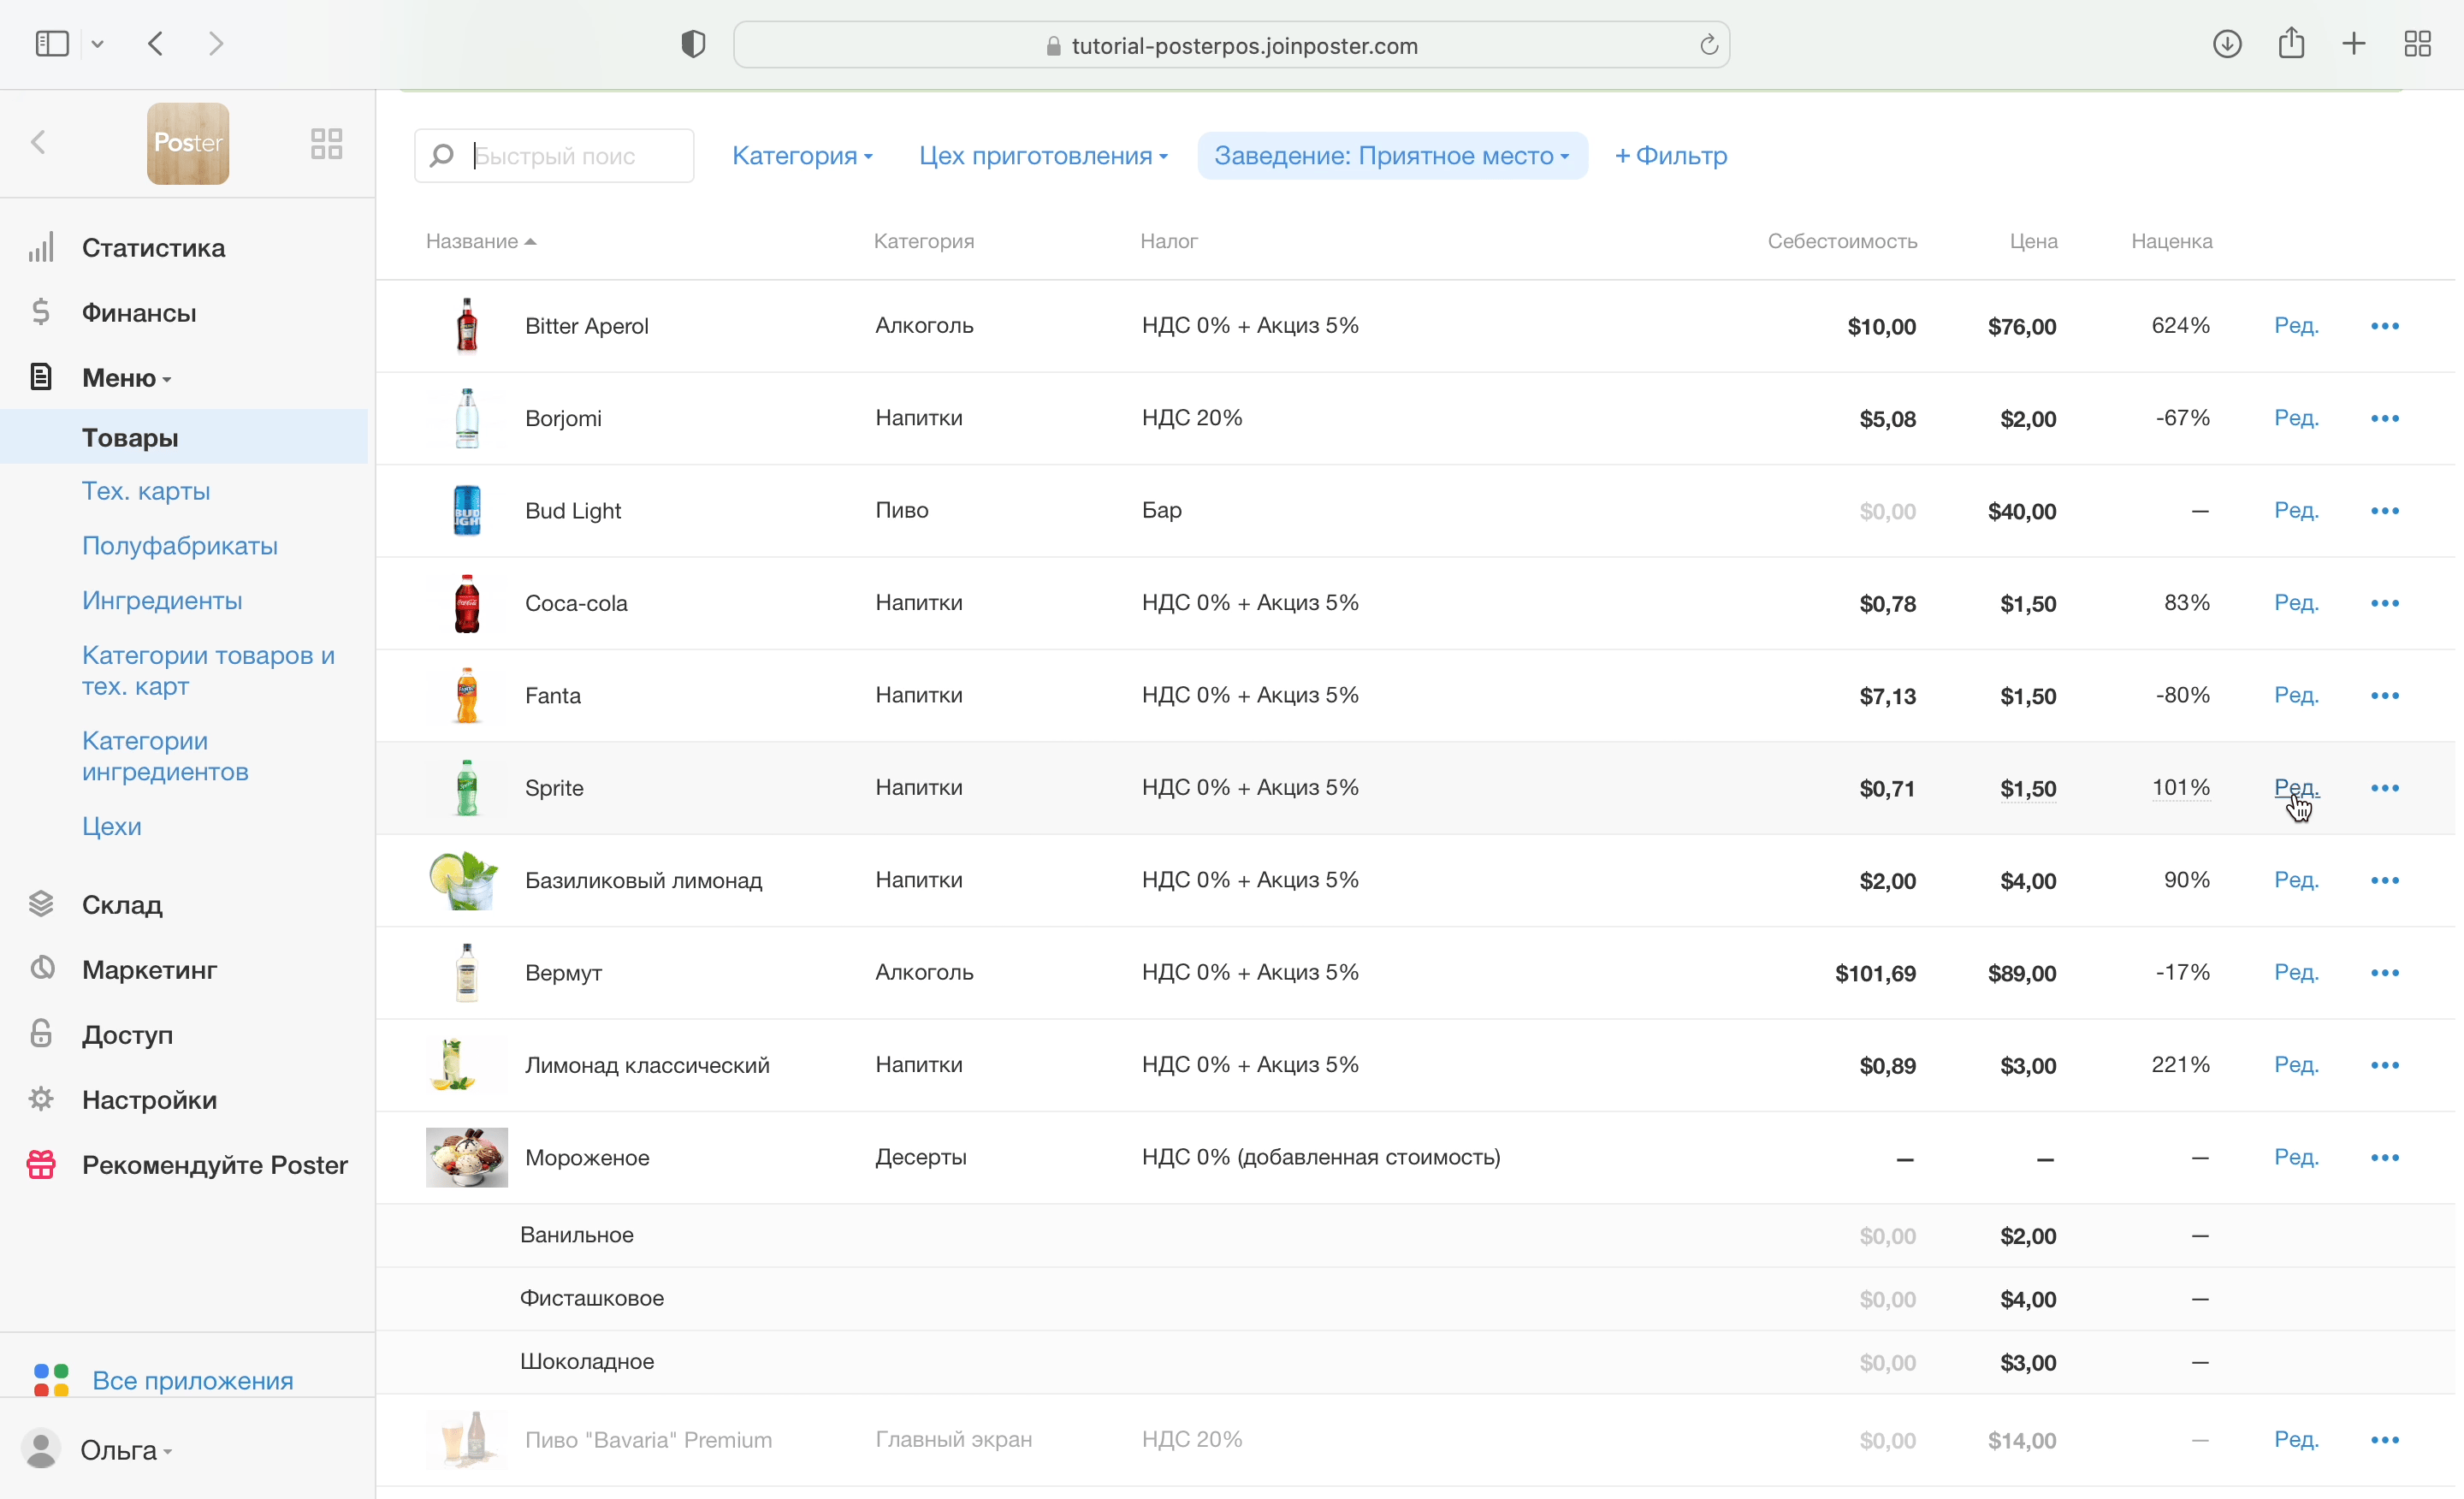Open Тех. карты in the sidebar menu
This screenshot has width=2464, height=1499.
click(146, 491)
